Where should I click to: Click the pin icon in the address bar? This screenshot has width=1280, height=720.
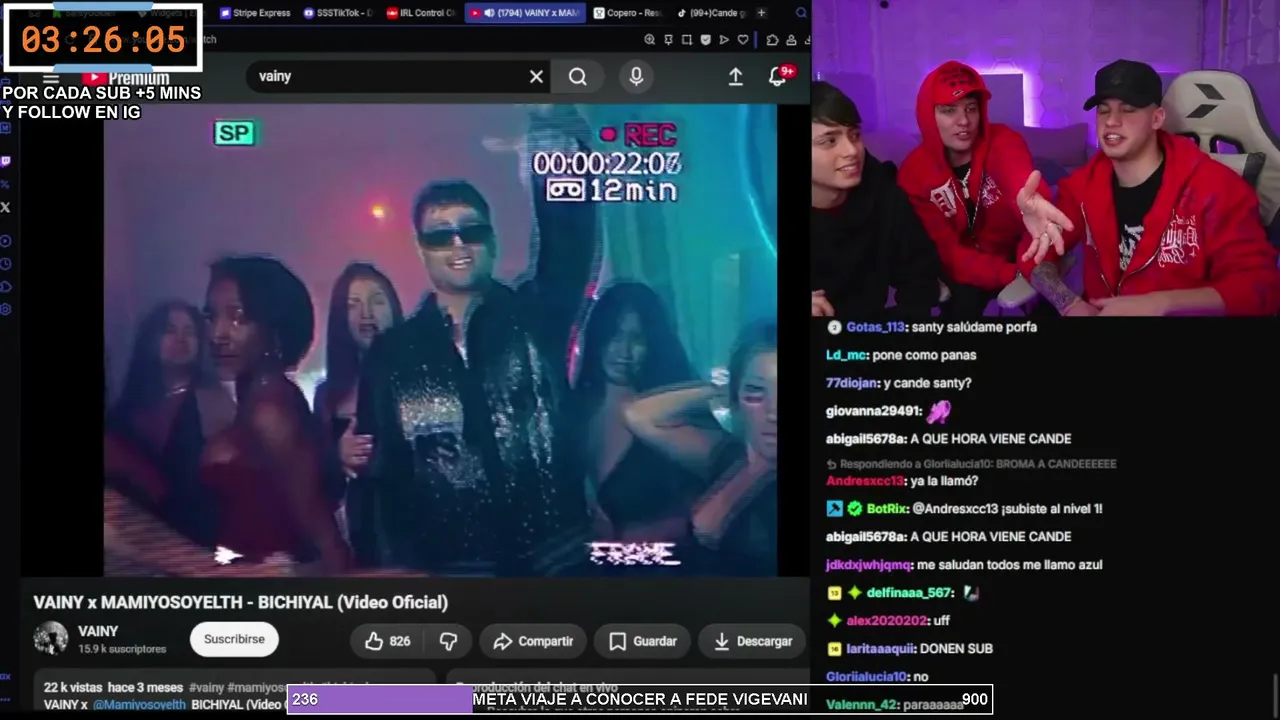pyautogui.click(x=668, y=40)
